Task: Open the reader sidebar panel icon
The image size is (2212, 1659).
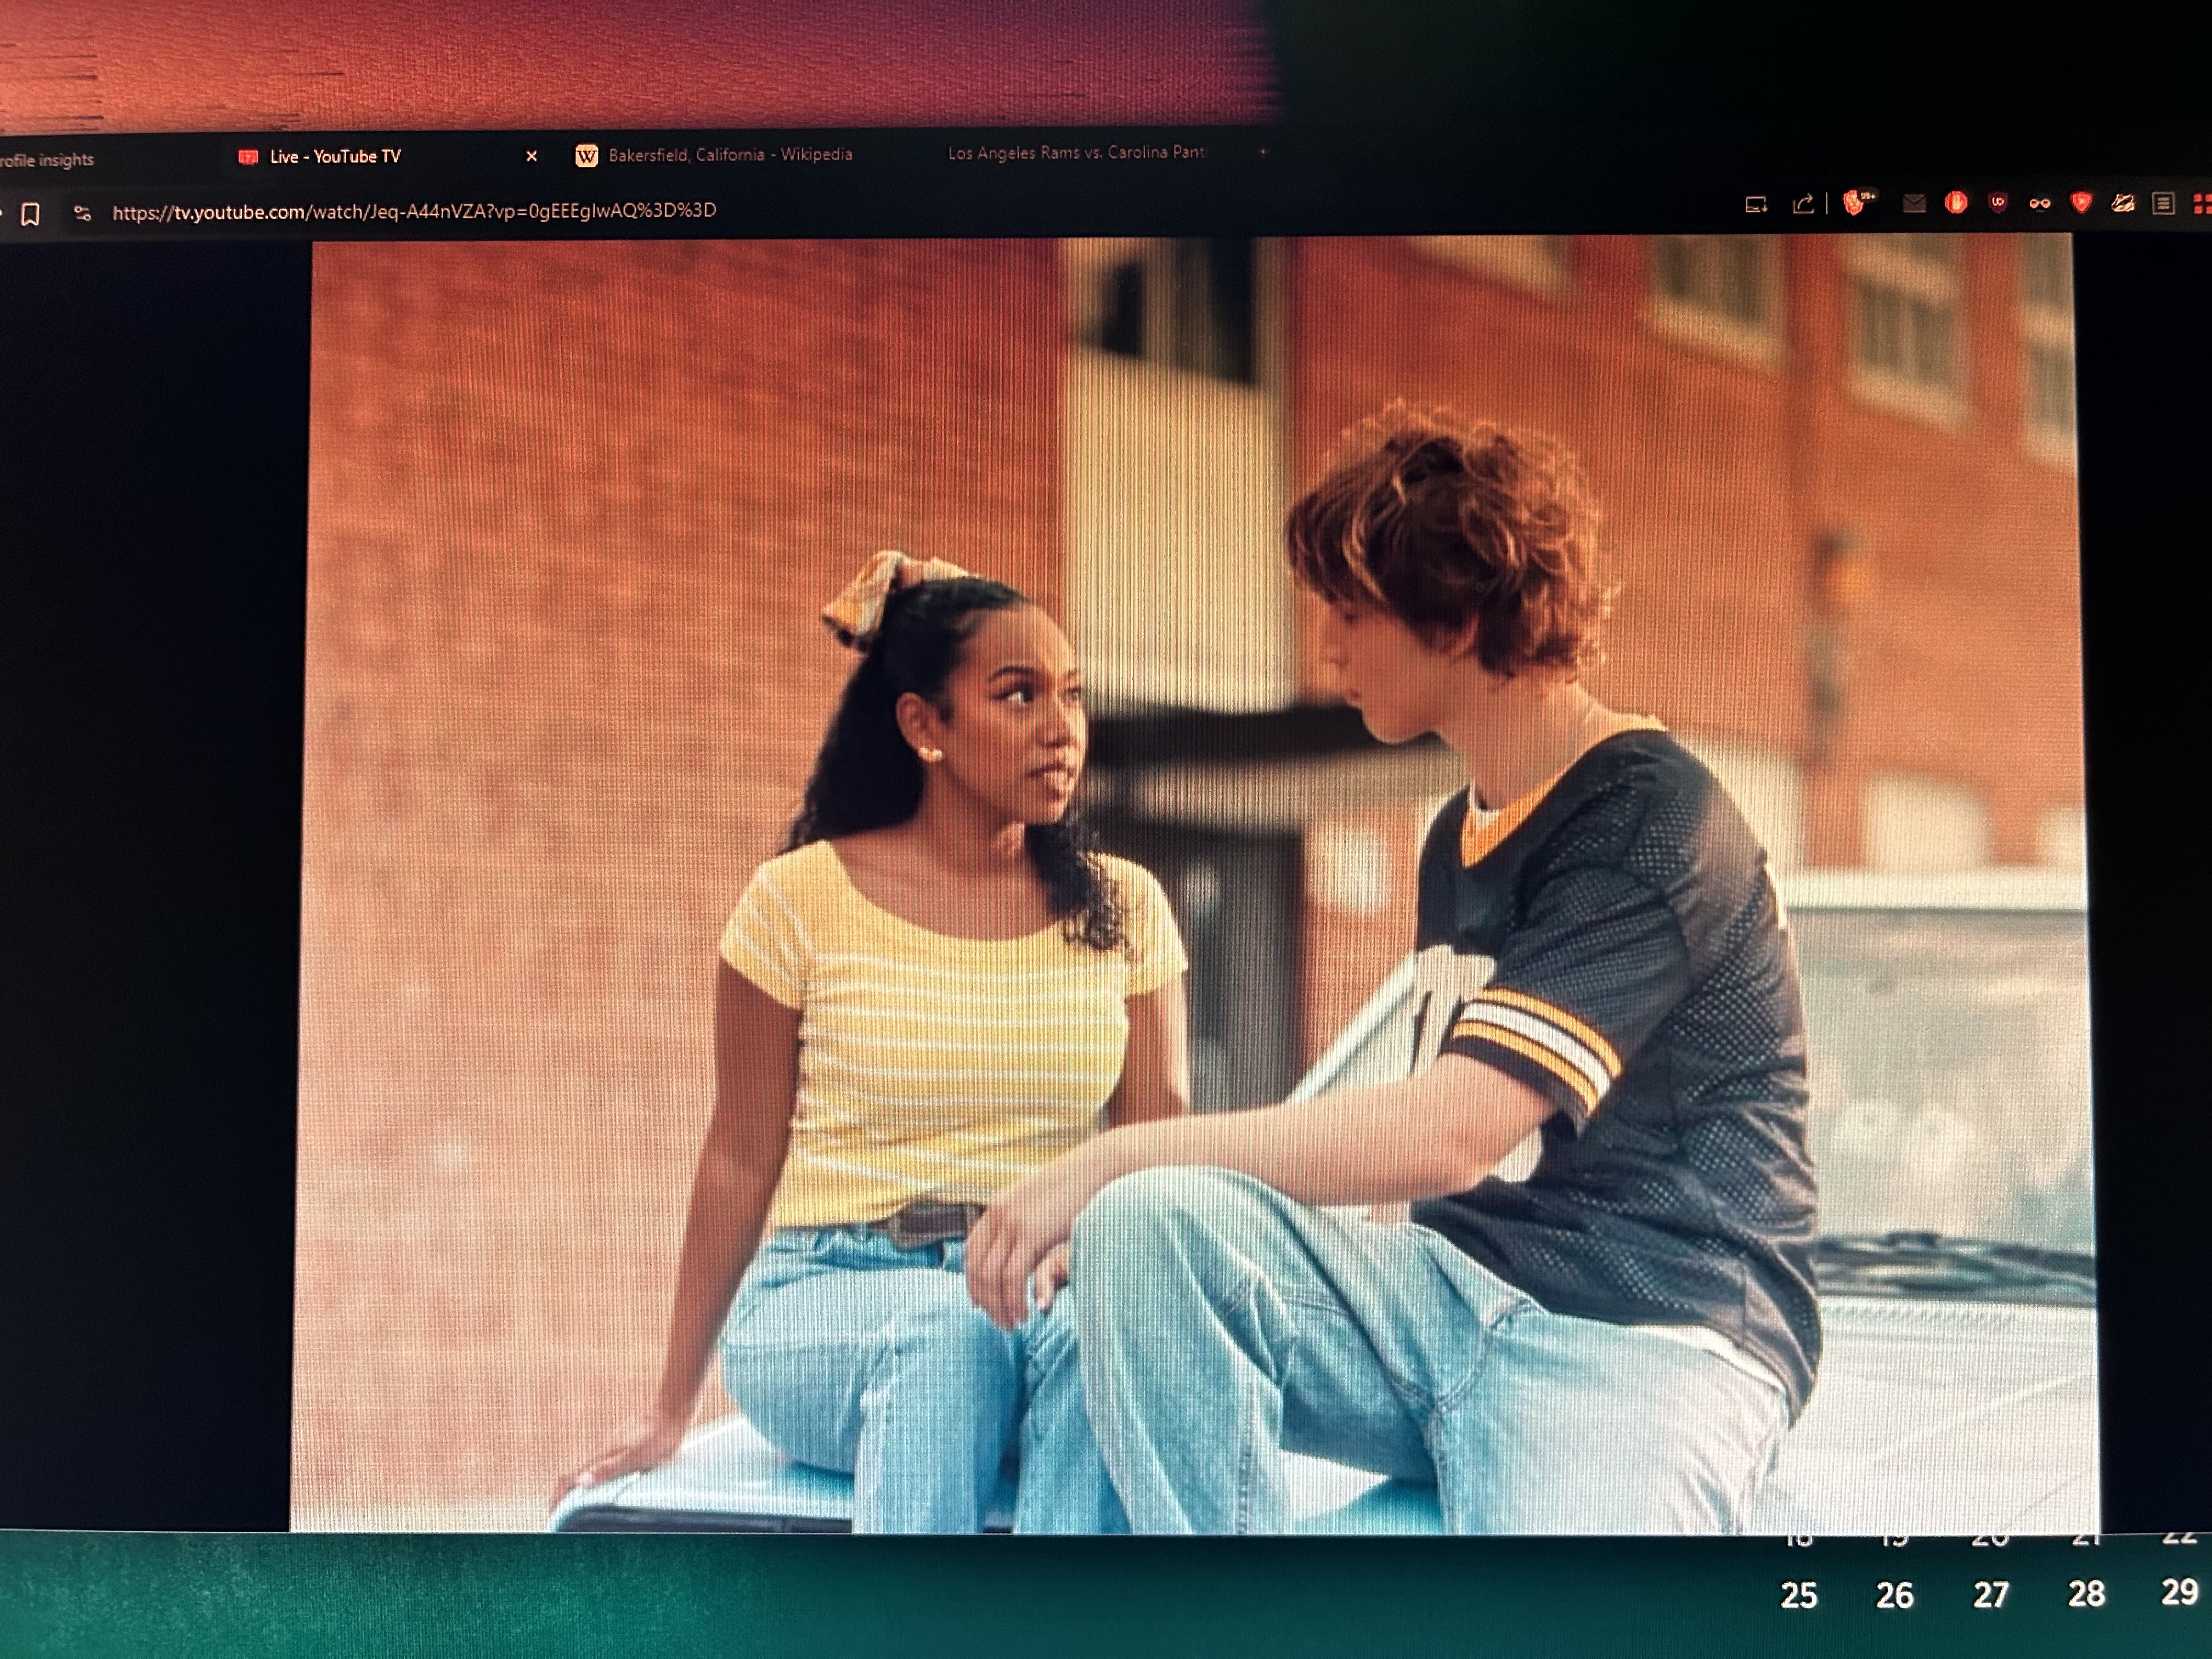Action: (x=2163, y=204)
